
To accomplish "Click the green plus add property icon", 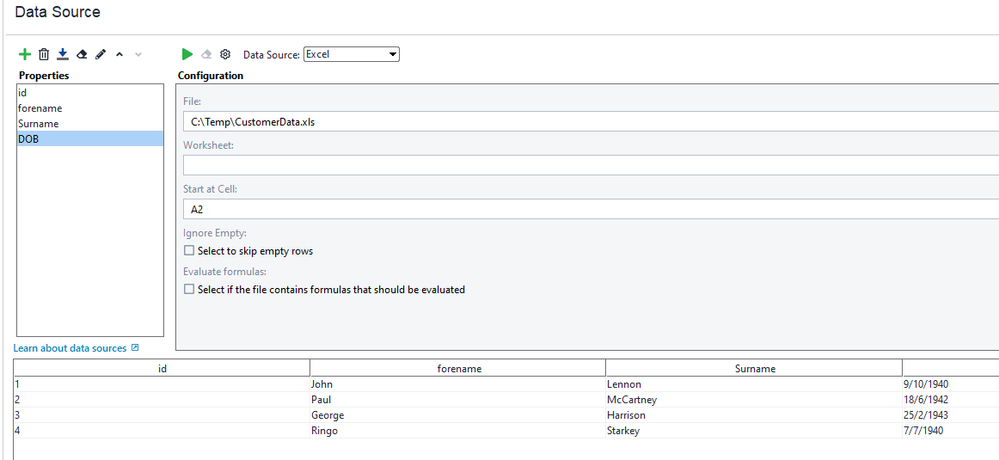I will click(x=25, y=54).
